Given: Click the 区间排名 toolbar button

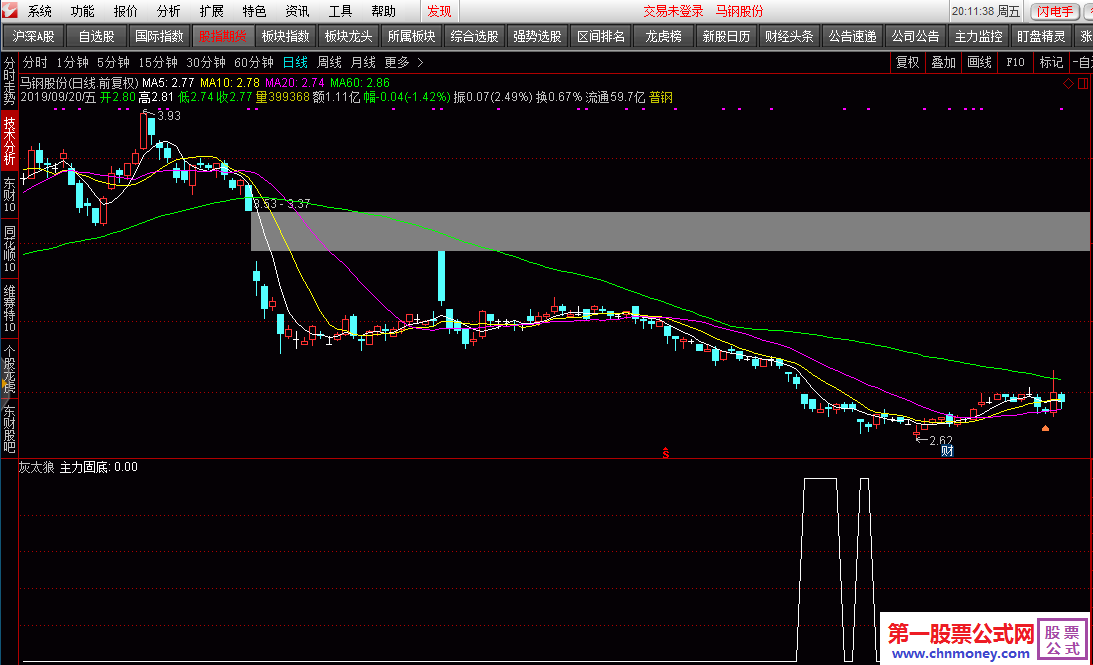Looking at the screenshot, I should (600, 36).
